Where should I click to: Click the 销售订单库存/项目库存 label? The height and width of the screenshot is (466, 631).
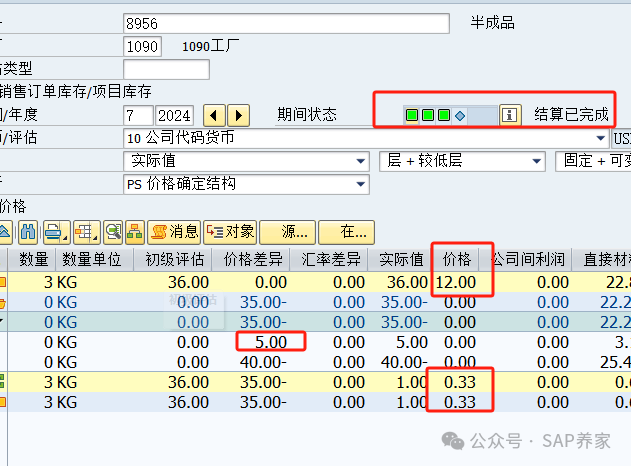click(76, 92)
